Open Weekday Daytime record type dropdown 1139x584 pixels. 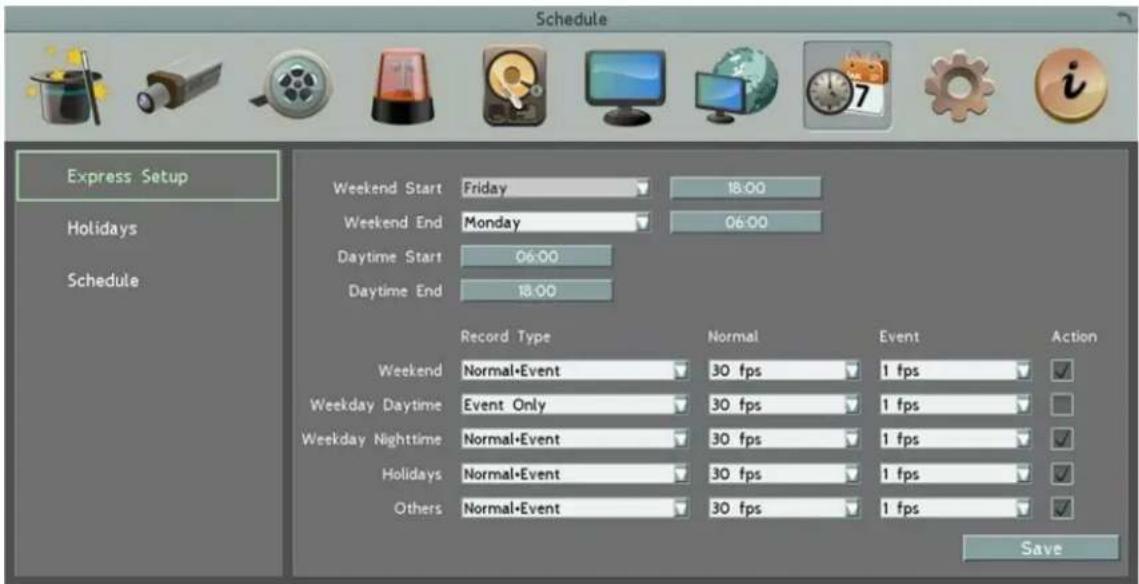575,405
